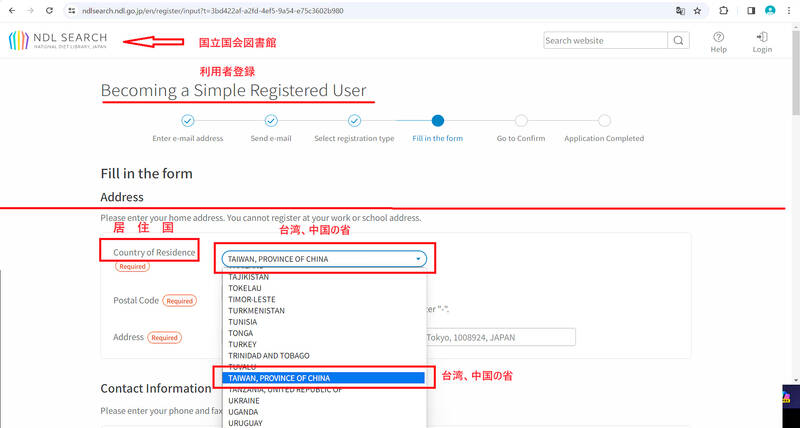Viewport: 800px width, 428px height.
Task: Click the NDL Search logo
Action: (56, 41)
